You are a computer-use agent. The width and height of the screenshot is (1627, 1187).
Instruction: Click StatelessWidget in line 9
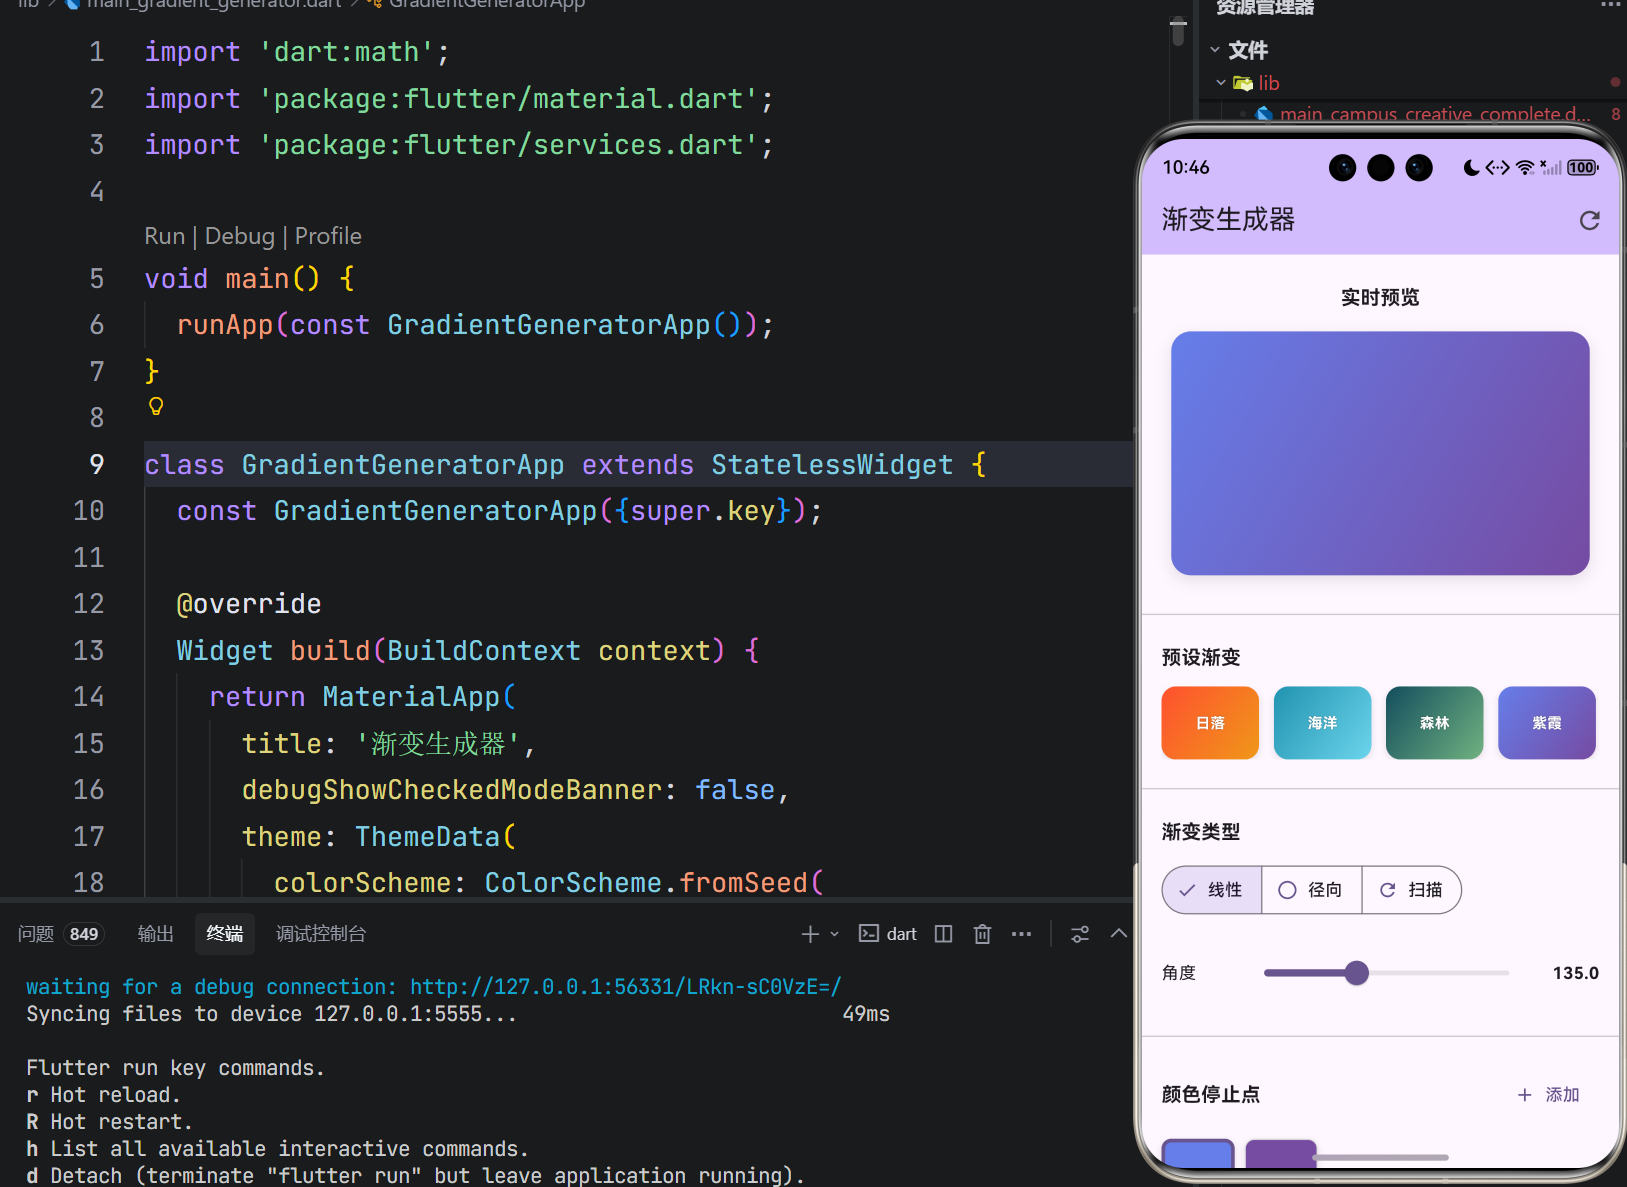pyautogui.click(x=832, y=464)
